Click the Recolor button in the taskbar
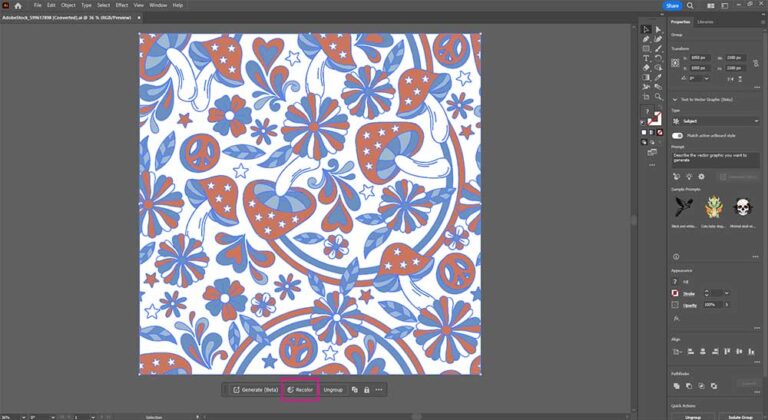 pos(300,389)
